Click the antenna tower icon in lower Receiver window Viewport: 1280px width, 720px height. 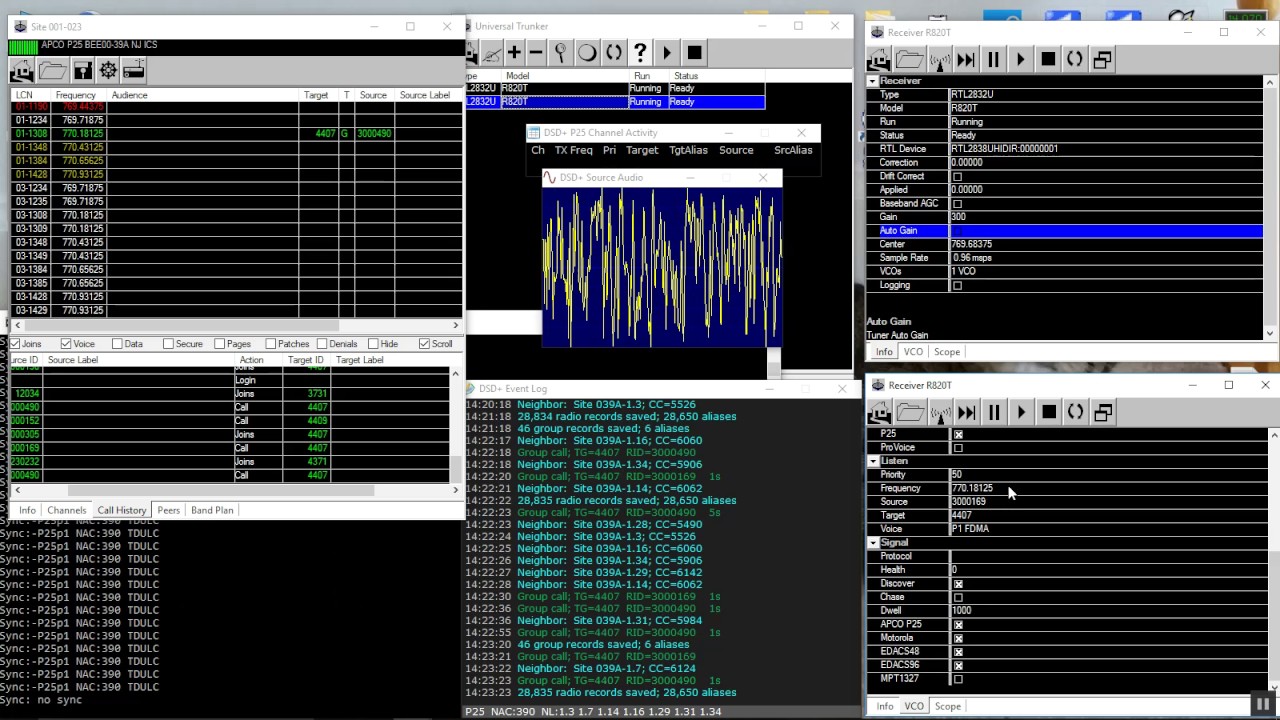click(940, 412)
